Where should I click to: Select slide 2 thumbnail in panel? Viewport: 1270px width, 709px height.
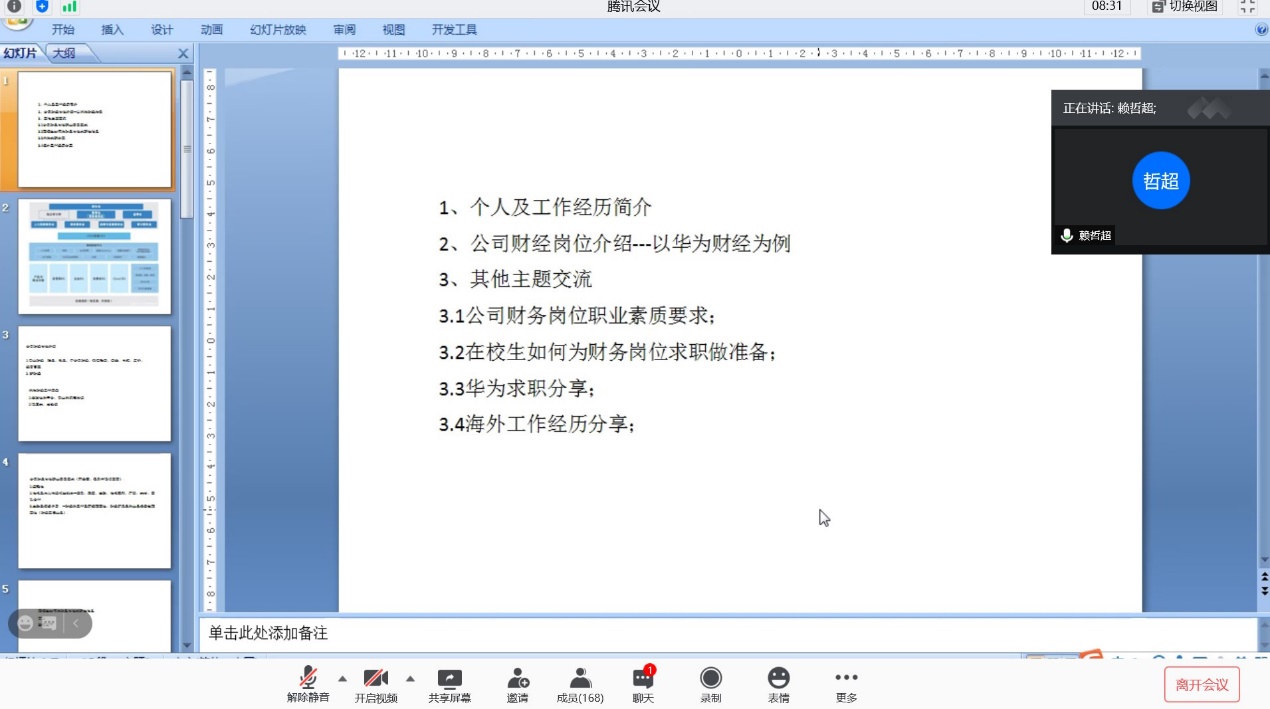coord(94,256)
